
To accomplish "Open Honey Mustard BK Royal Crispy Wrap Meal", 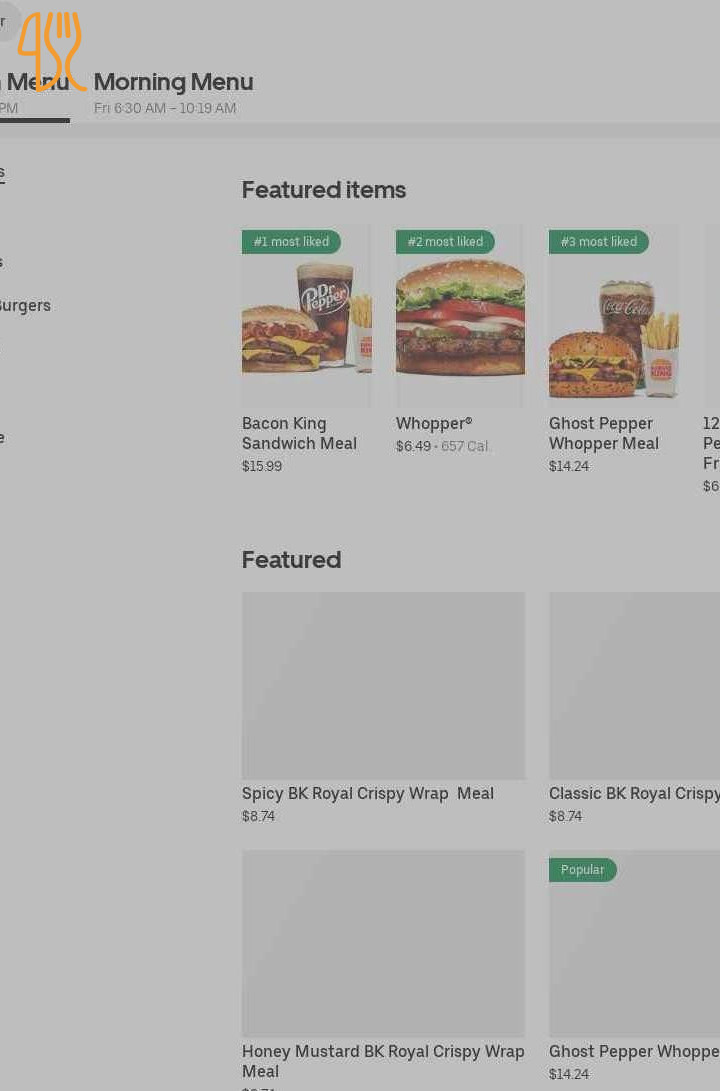I will click(383, 1061).
